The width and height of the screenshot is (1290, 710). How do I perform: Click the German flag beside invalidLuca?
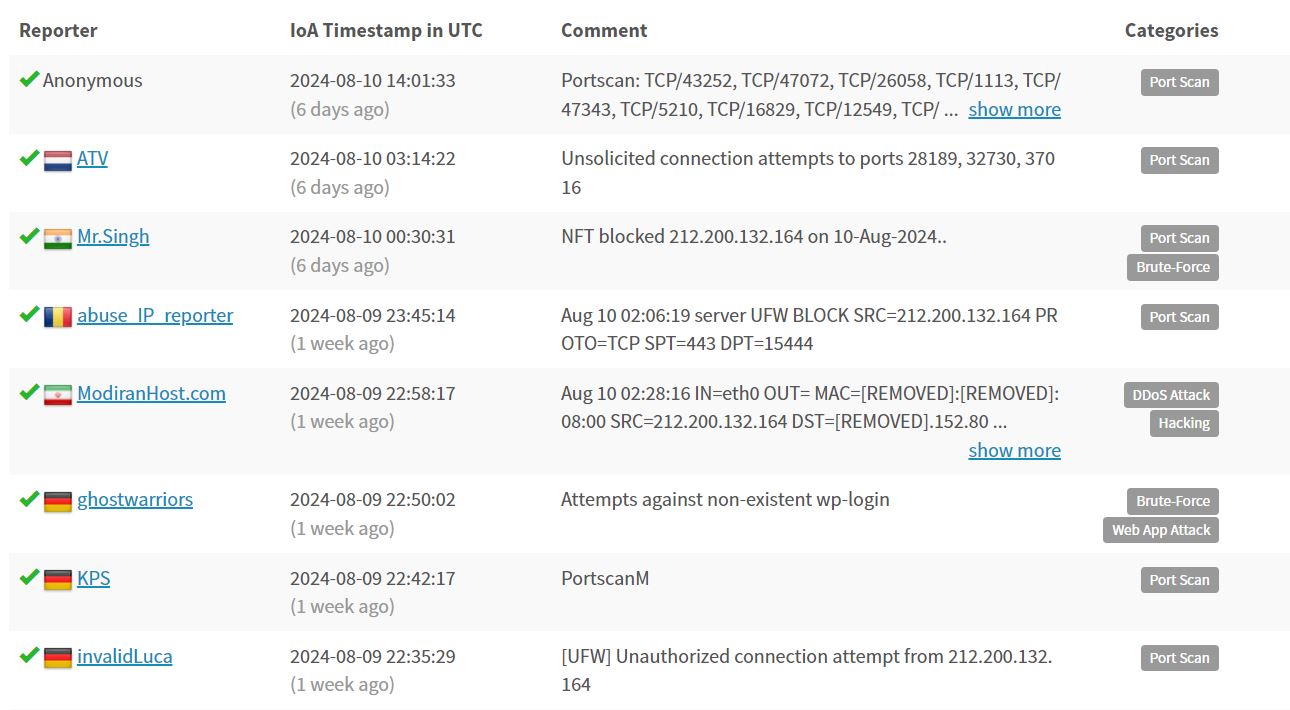(58, 658)
